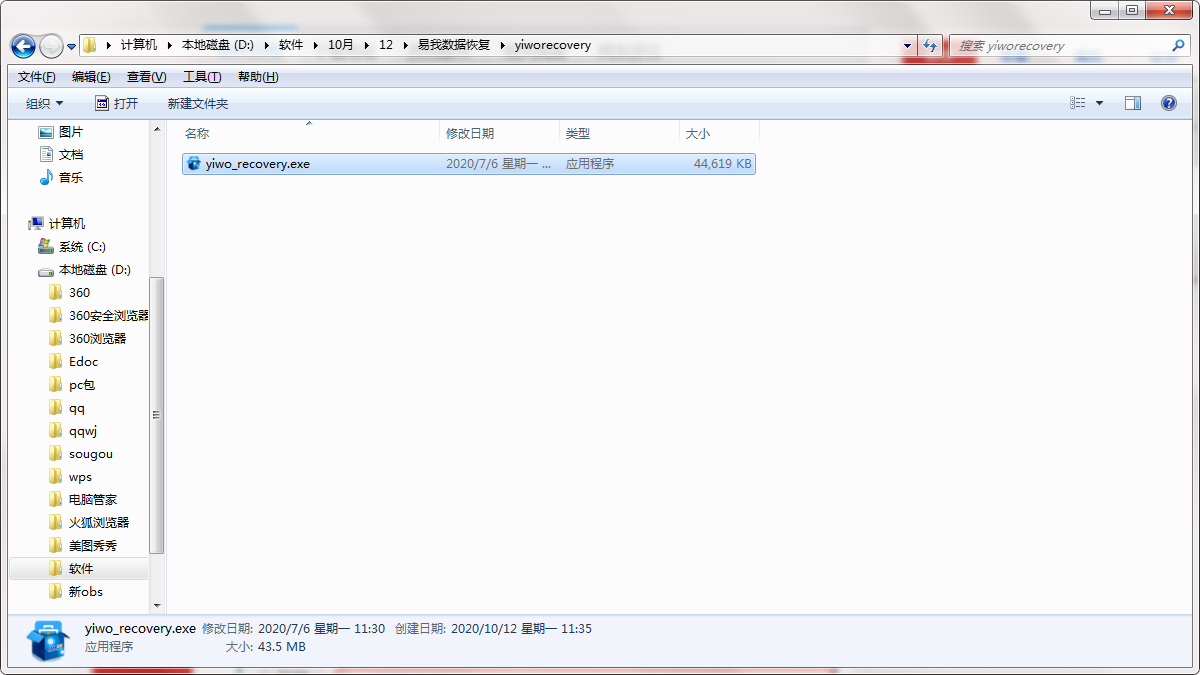Click the magnifier search icon
Viewport: 1200px width, 675px height.
pyautogui.click(x=1178, y=46)
